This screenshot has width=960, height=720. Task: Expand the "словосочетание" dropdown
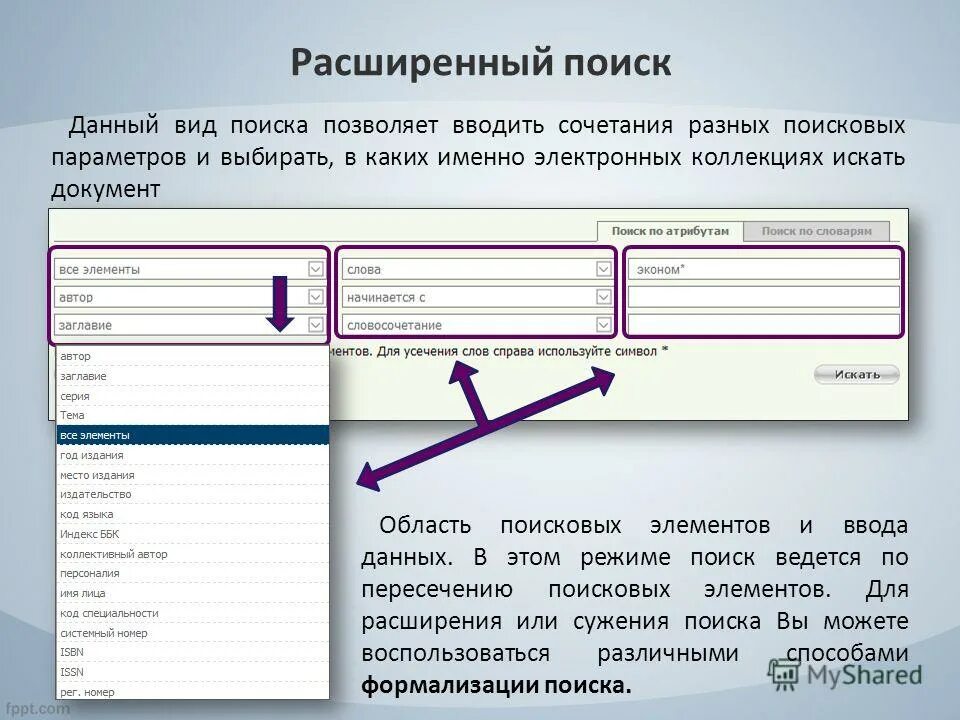point(601,325)
